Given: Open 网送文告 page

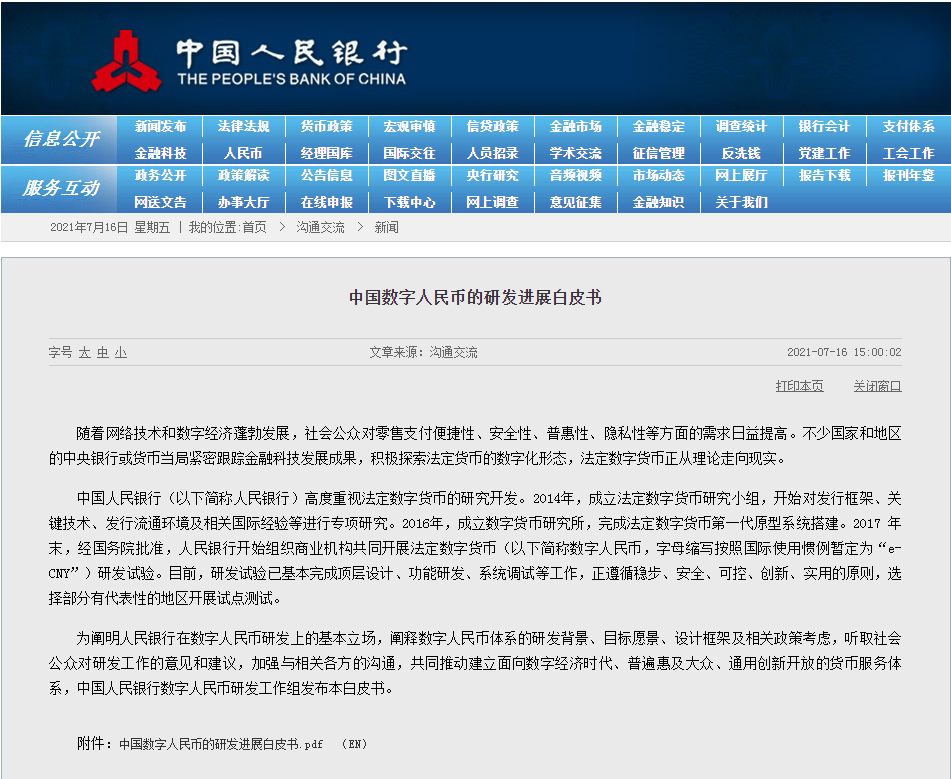Looking at the screenshot, I should click(160, 202).
